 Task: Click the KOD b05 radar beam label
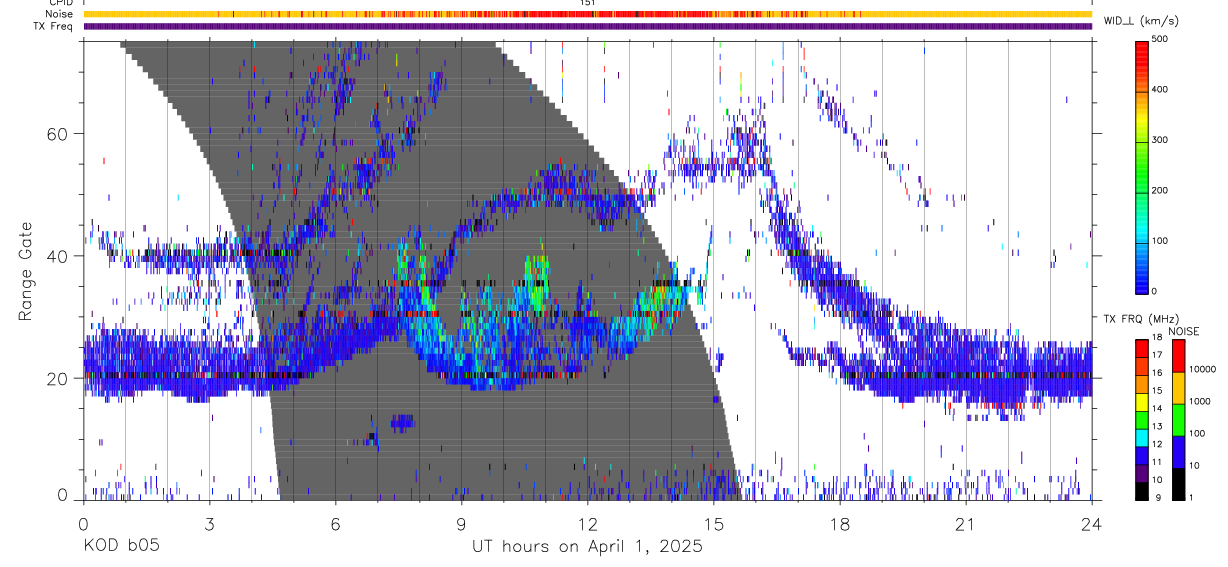point(120,546)
